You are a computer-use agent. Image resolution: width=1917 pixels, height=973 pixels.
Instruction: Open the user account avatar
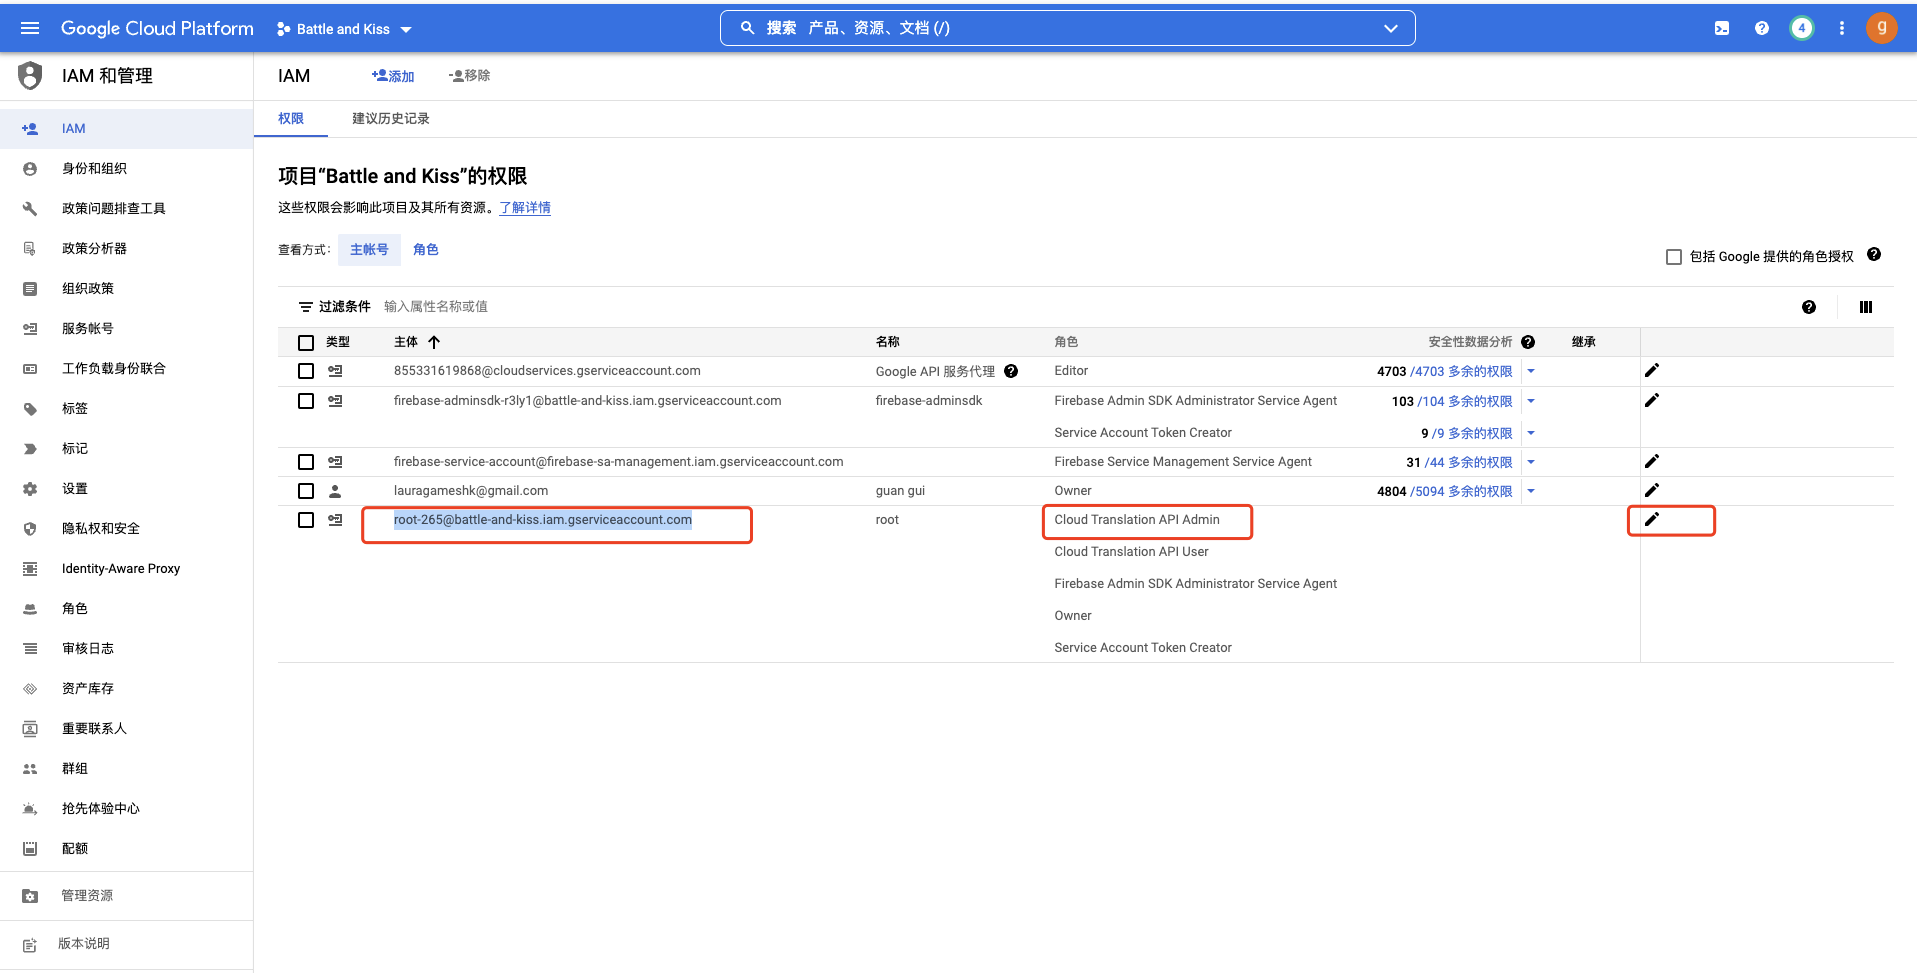pos(1882,28)
